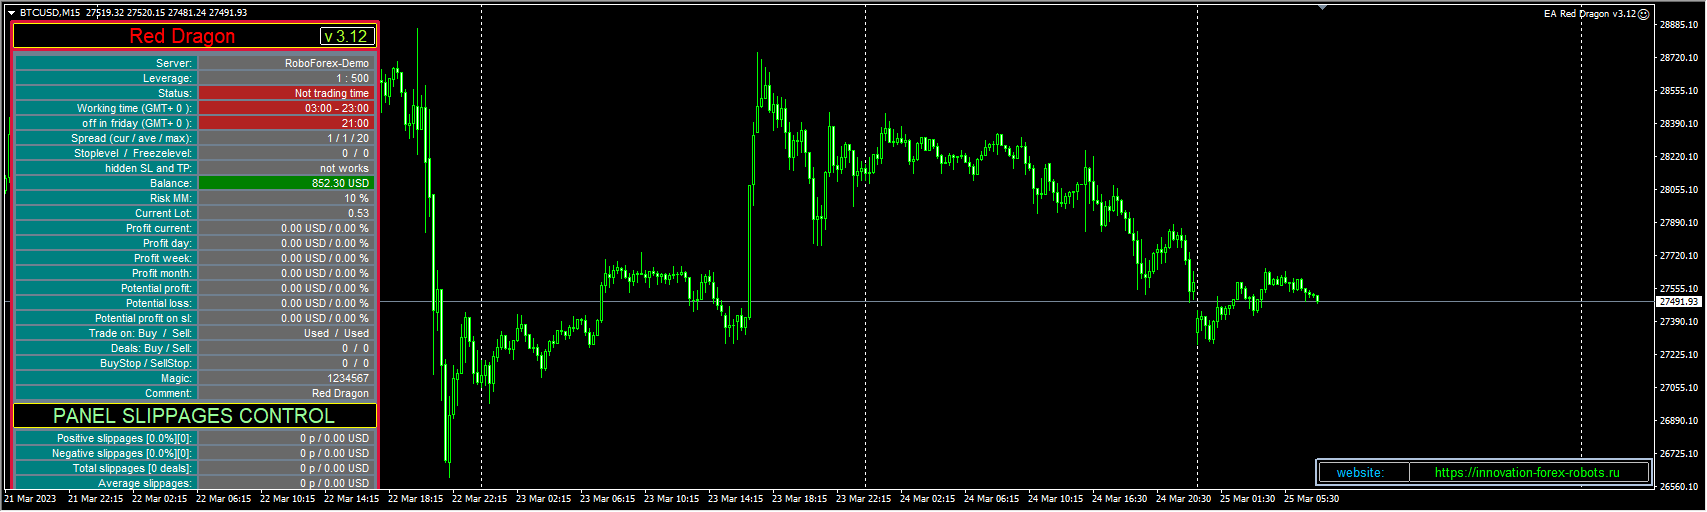Click the 852.30 USD balance cell
This screenshot has width=1707, height=512.
287,183
